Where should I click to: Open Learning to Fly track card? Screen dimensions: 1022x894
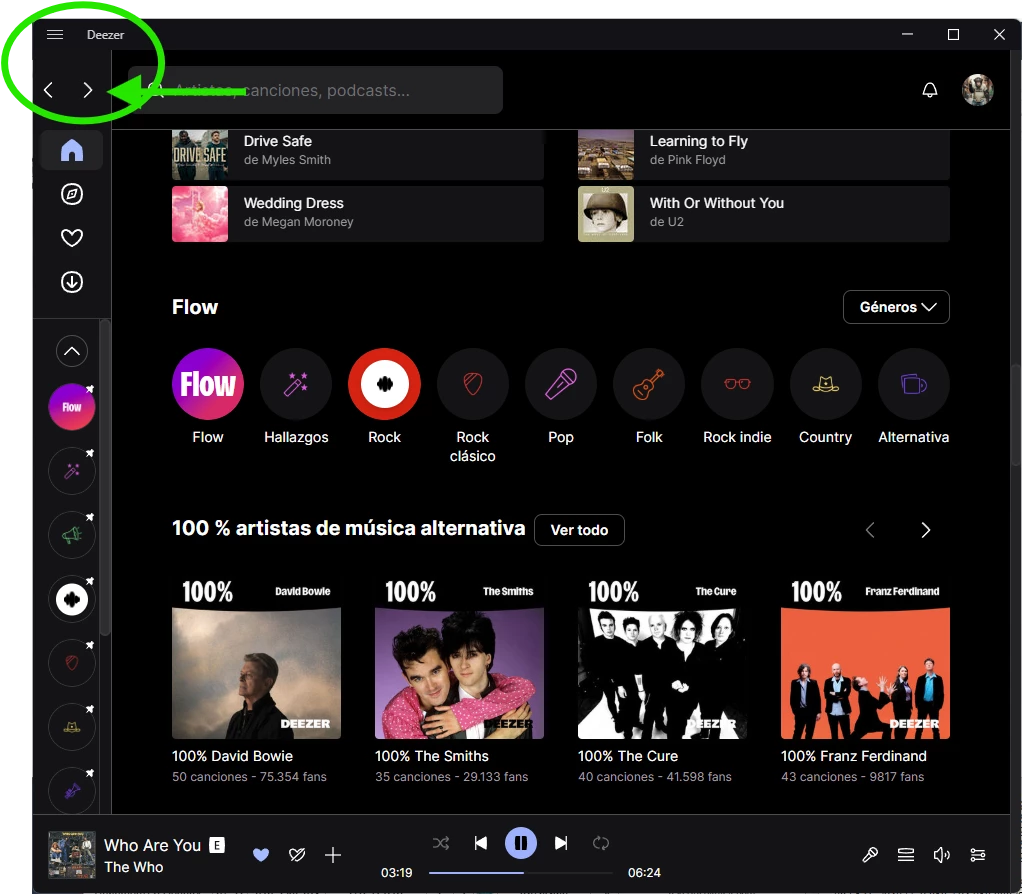[764, 154]
